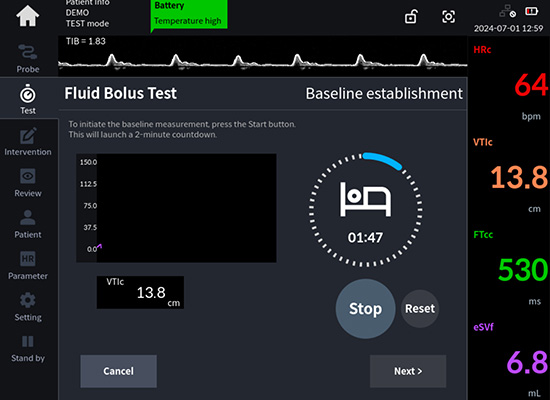Screen dimensions: 550x400
Task: Select the circular countdown progress ring
Action: click(x=365, y=209)
